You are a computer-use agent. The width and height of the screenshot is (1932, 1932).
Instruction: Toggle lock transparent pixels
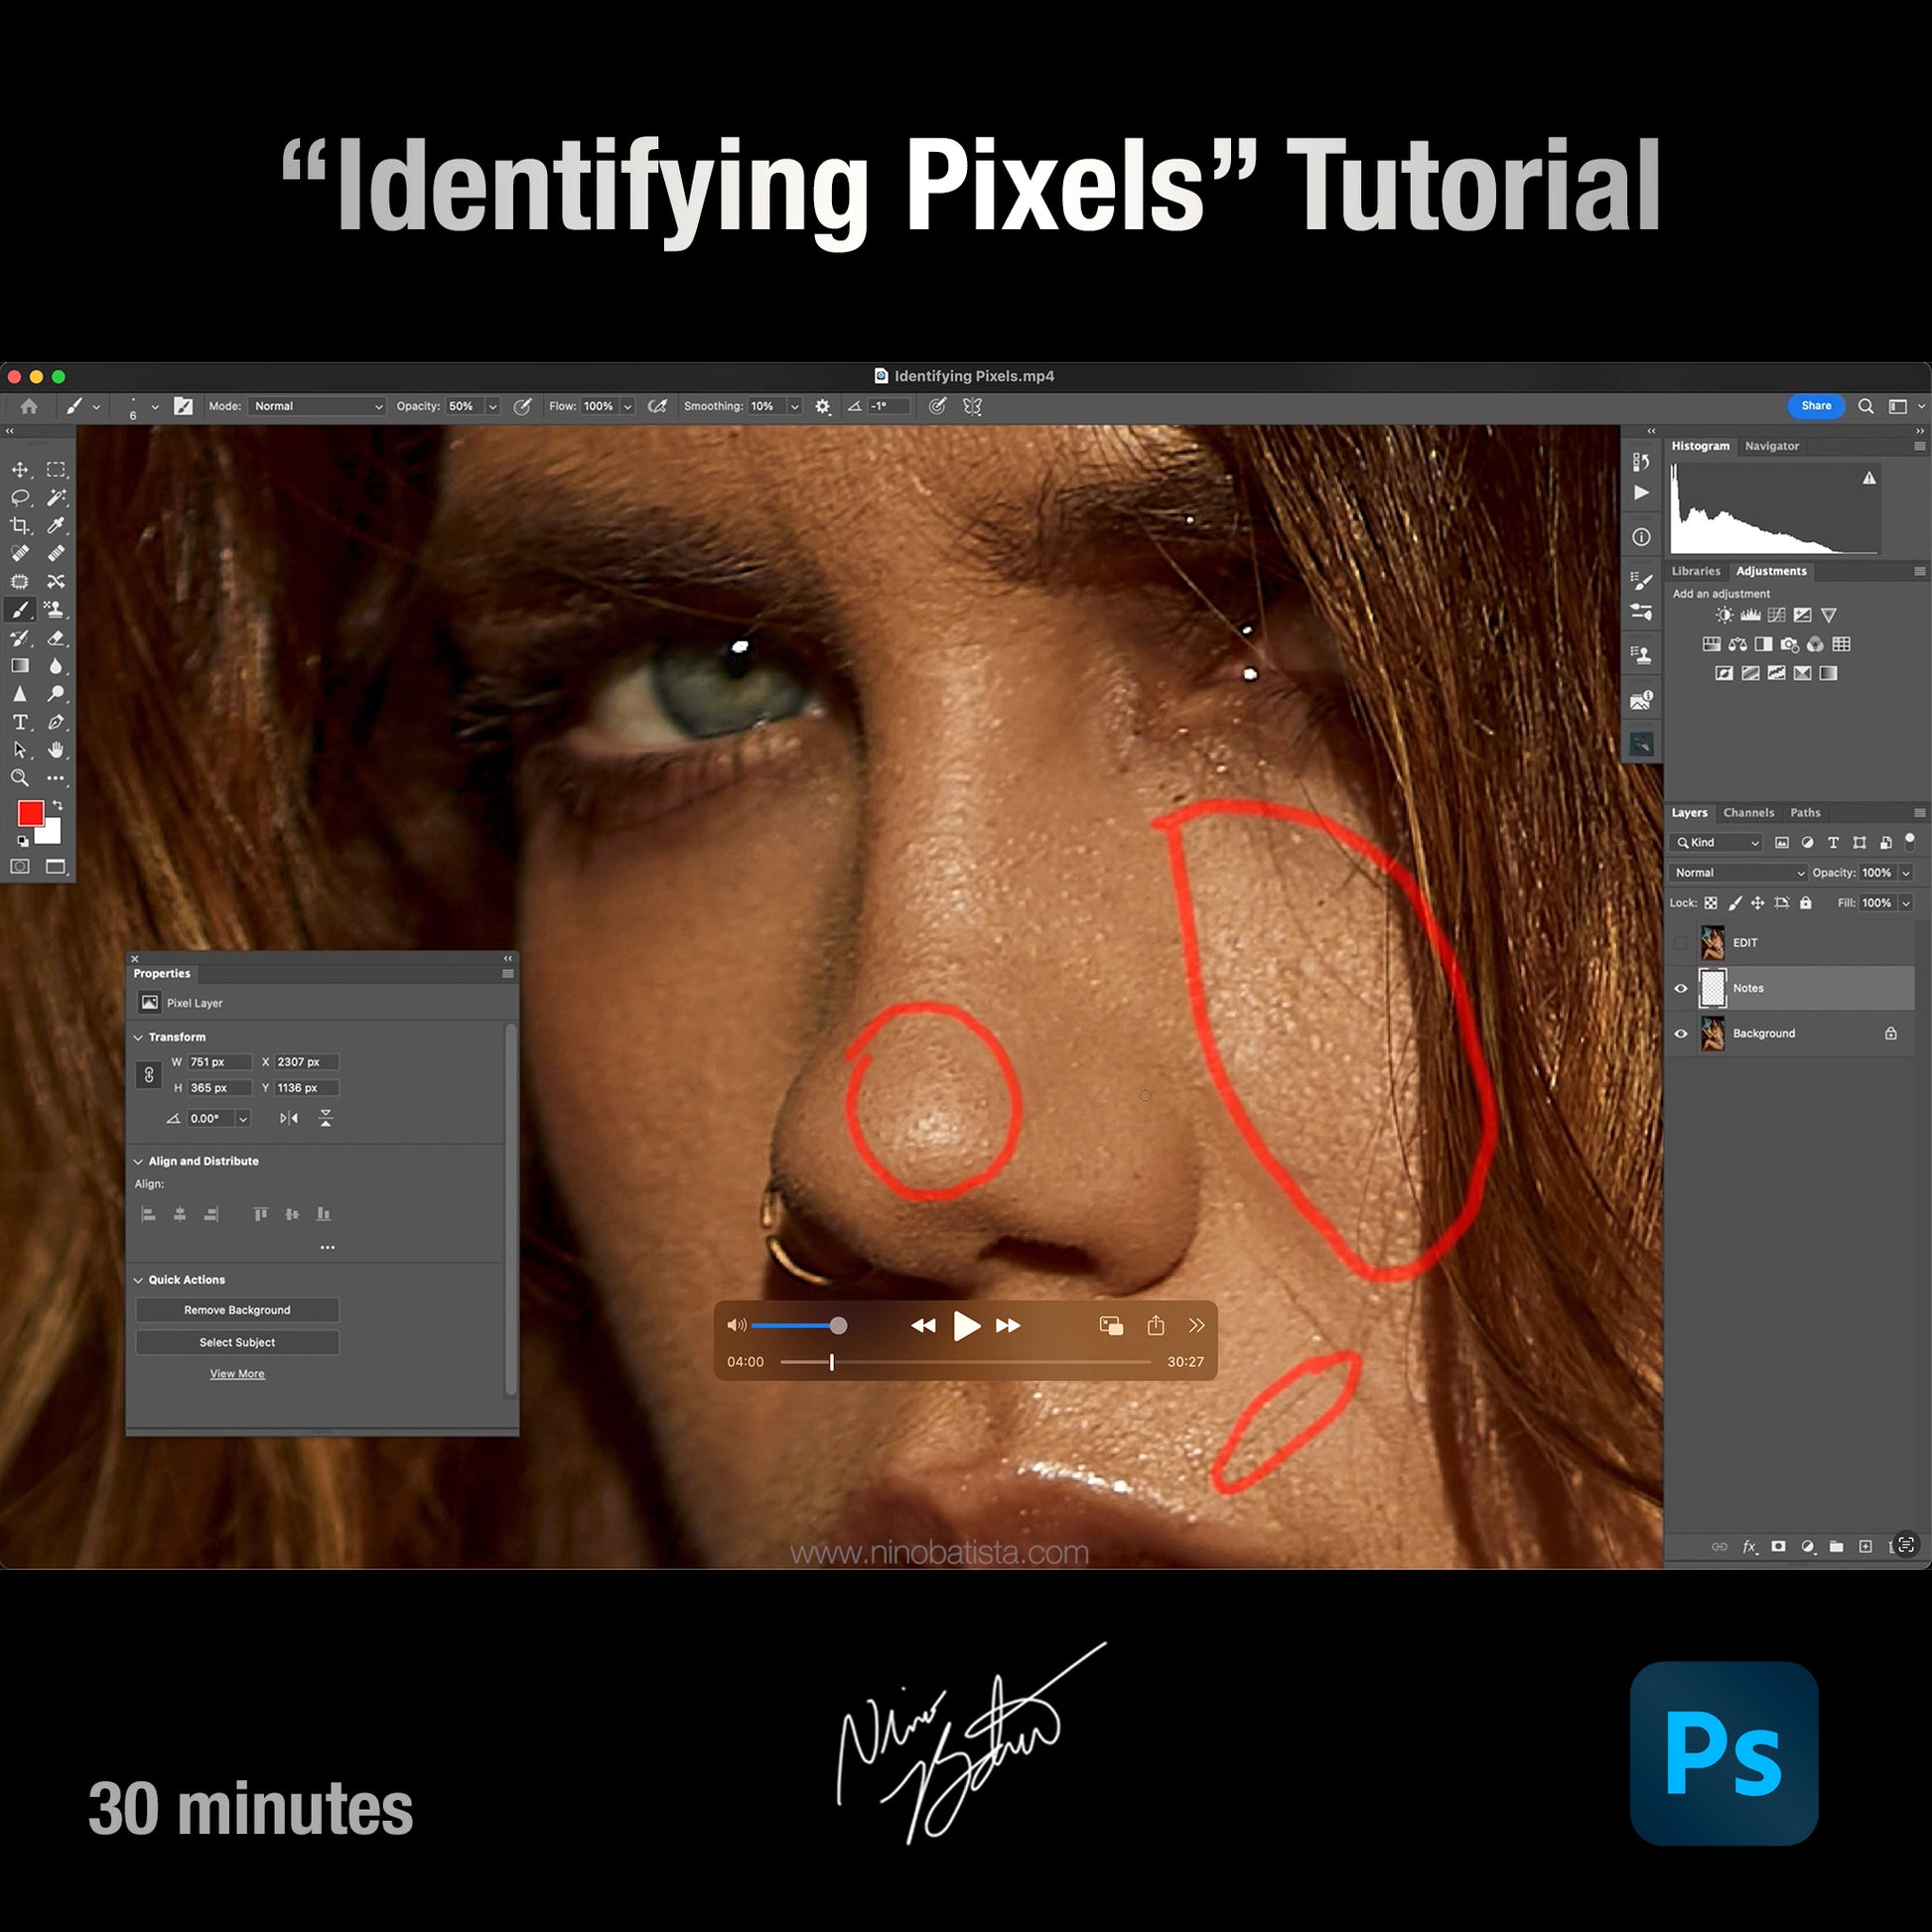(x=1711, y=903)
